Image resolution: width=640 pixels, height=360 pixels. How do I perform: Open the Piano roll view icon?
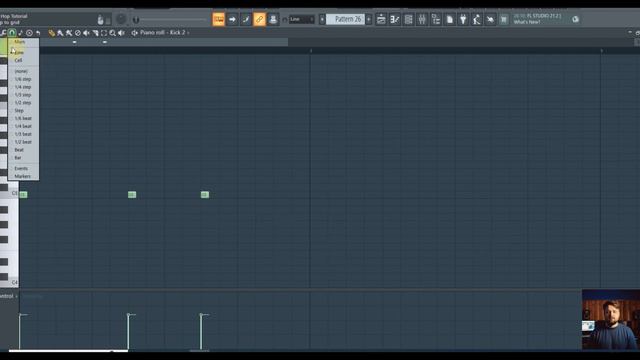coord(395,19)
